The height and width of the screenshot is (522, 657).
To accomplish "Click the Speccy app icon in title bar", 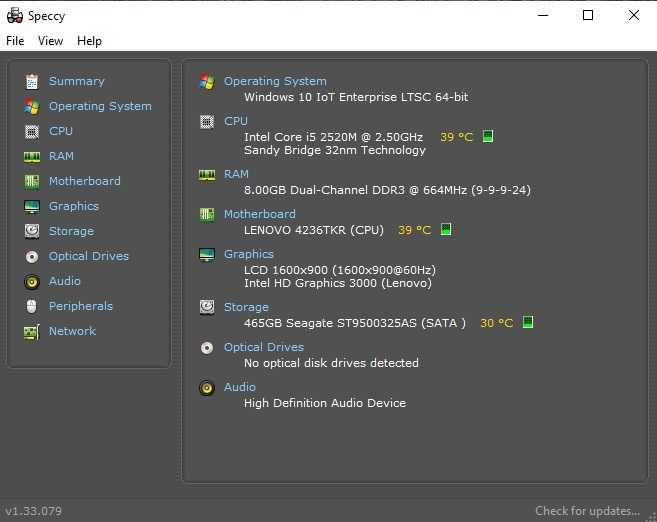I will 15,16.
